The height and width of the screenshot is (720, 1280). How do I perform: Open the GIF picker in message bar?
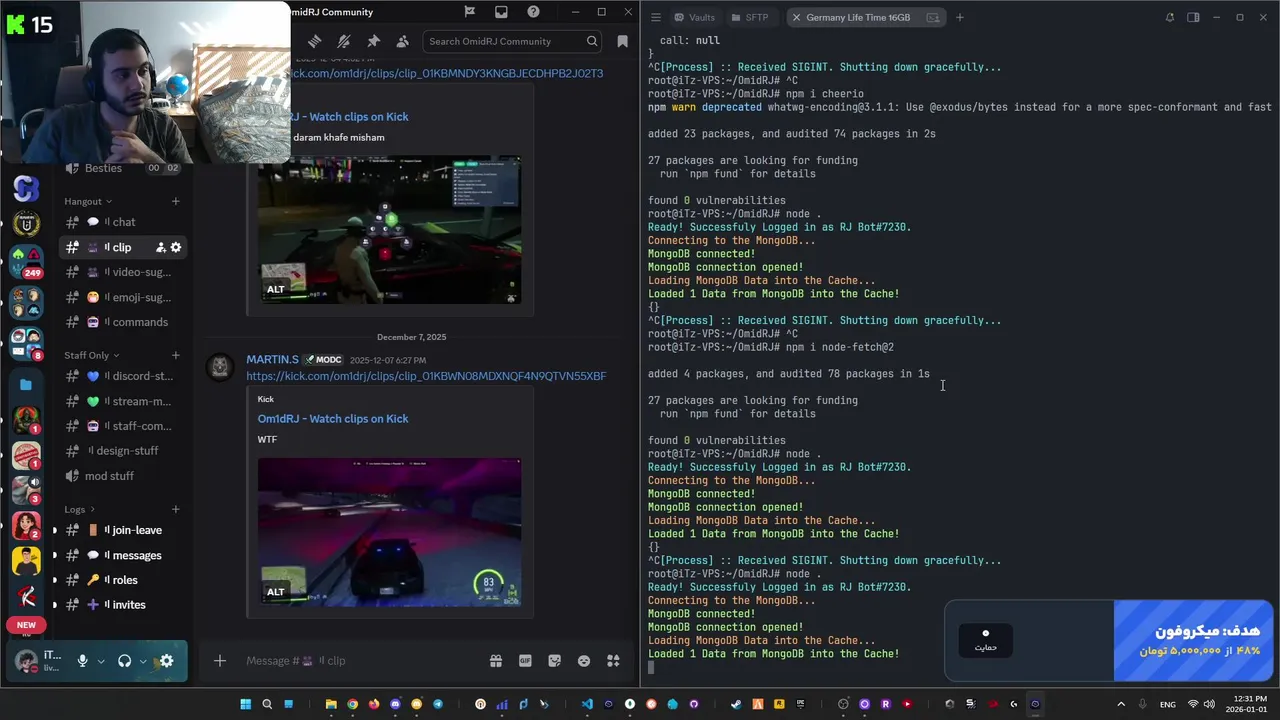[525, 661]
